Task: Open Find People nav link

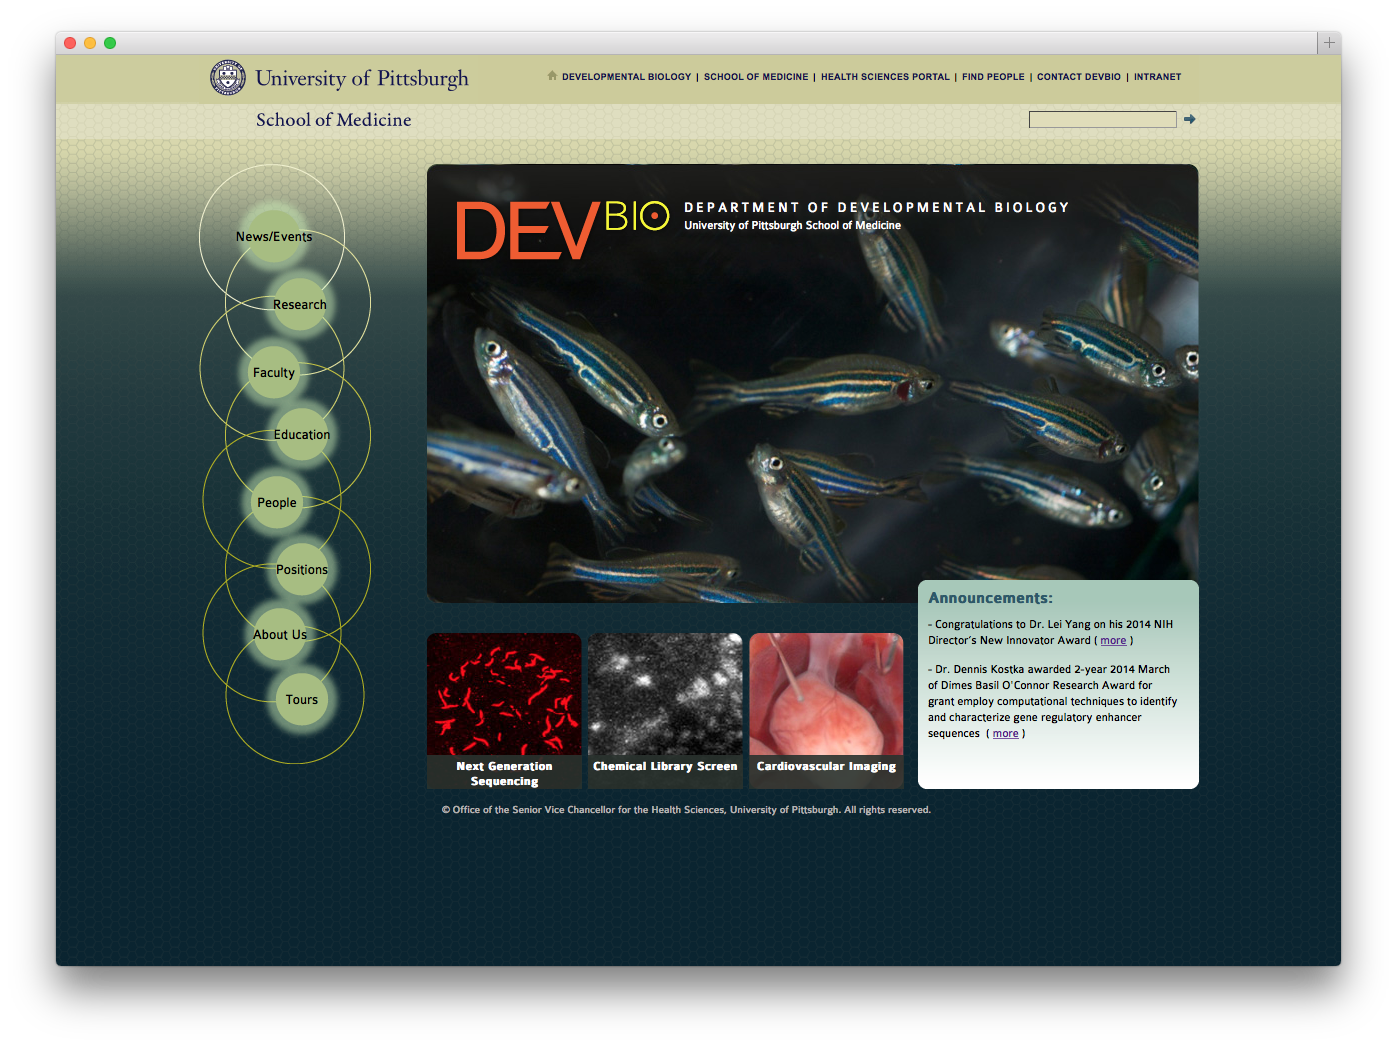Action: pos(993,77)
